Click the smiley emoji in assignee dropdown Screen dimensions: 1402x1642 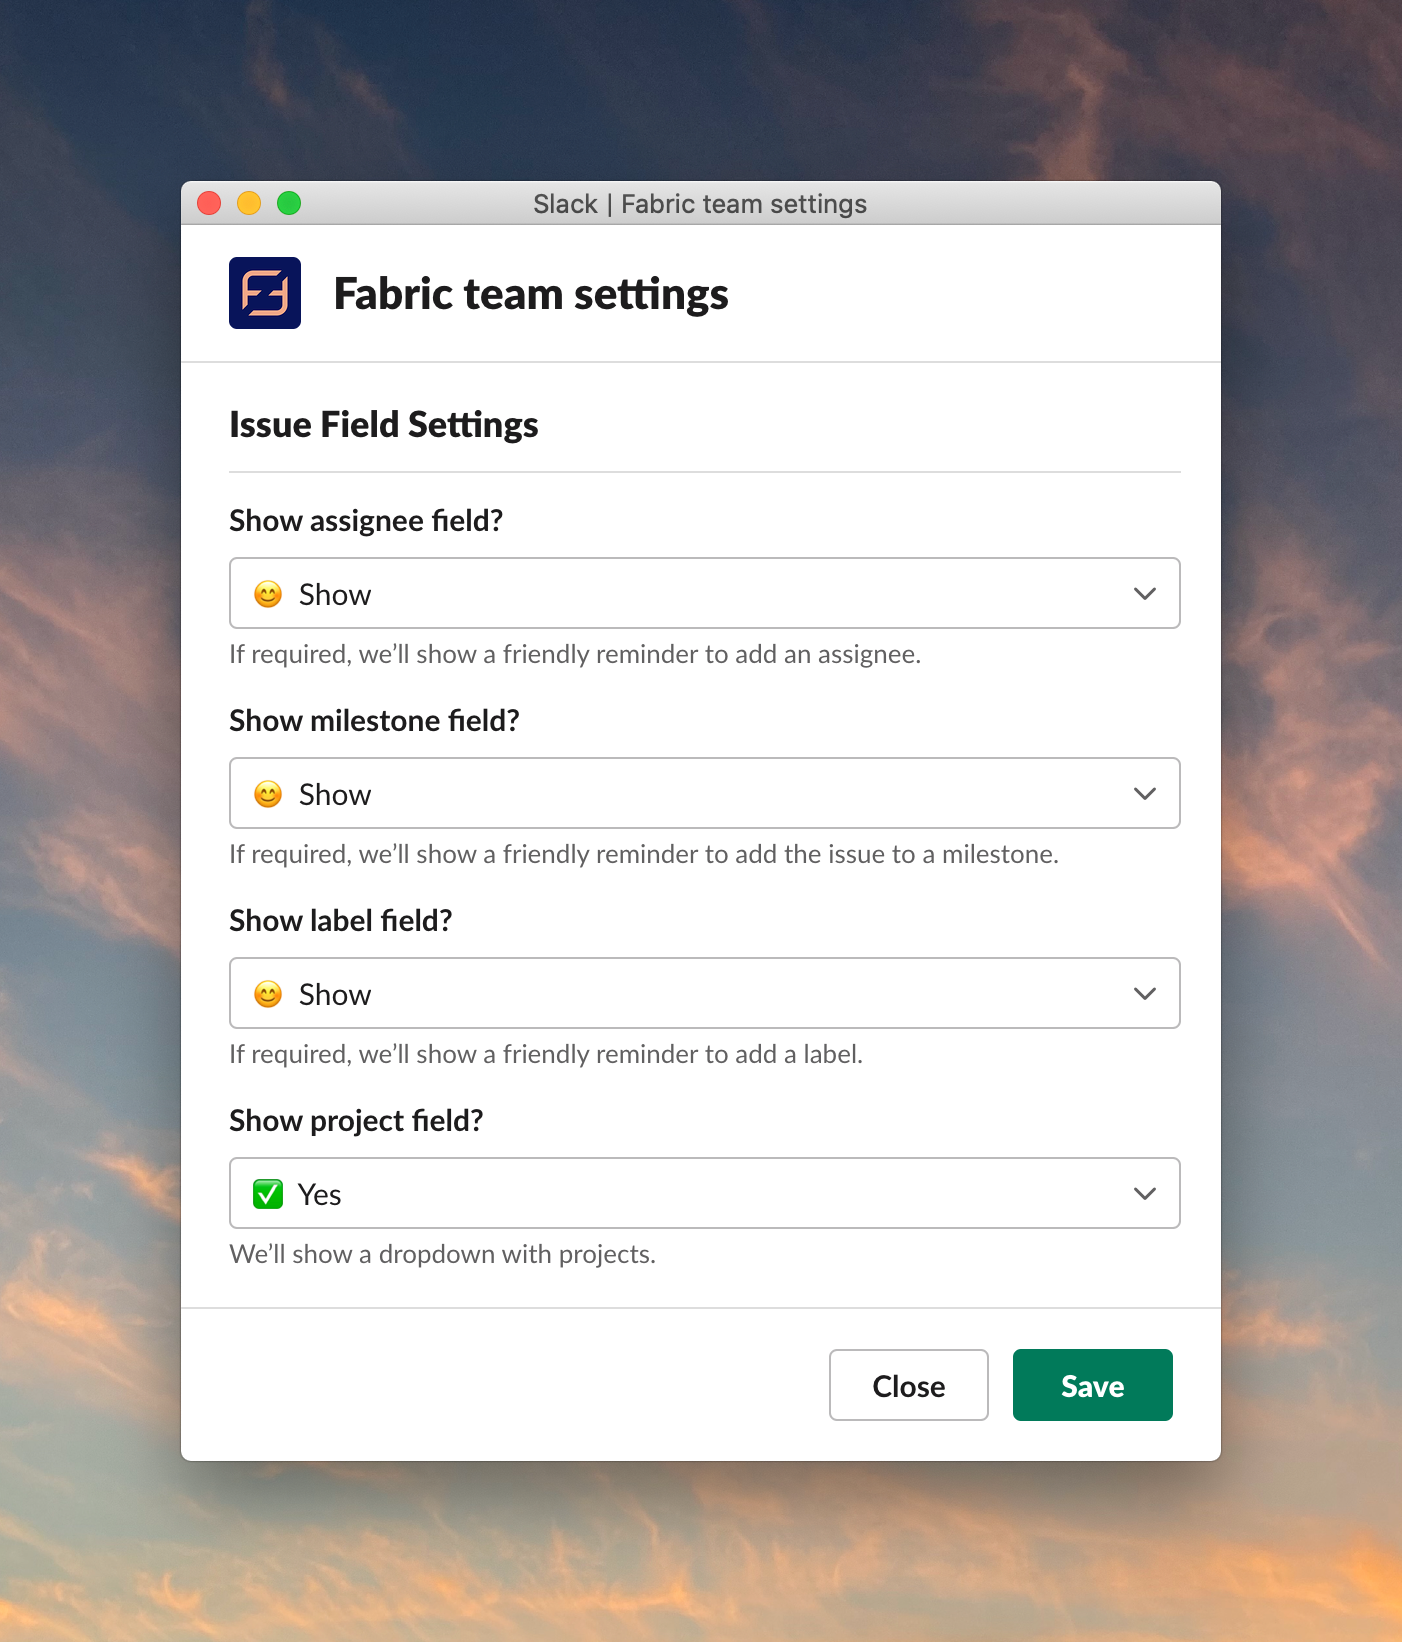(x=268, y=594)
